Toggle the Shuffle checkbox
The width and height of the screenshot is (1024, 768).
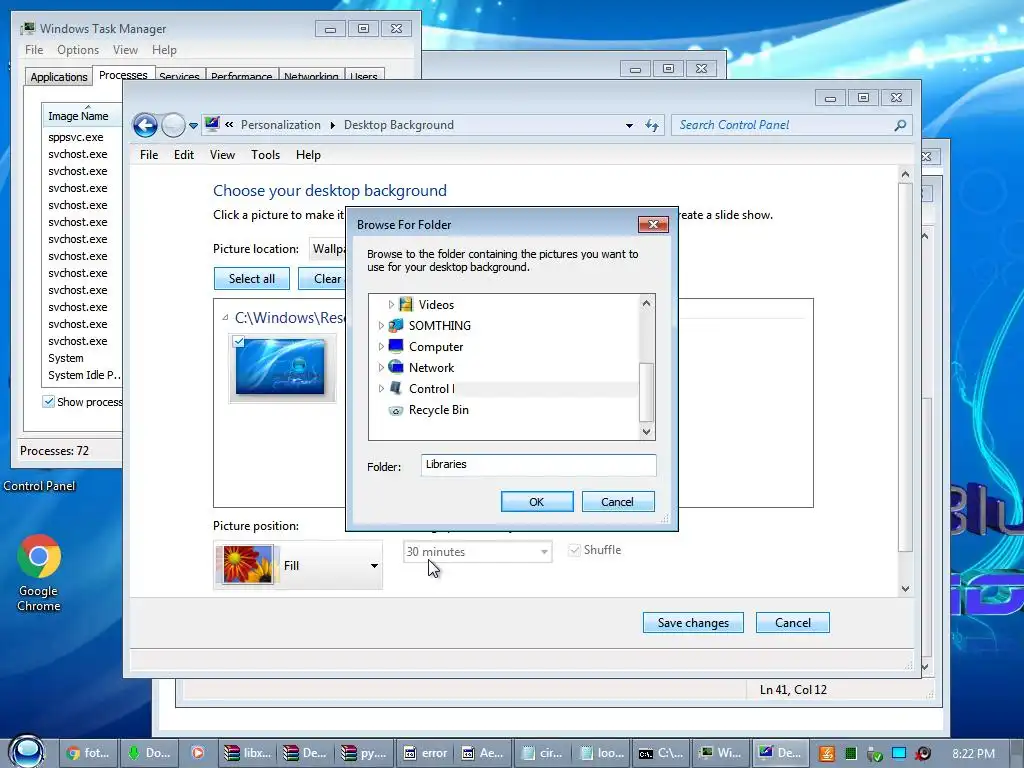tap(575, 550)
